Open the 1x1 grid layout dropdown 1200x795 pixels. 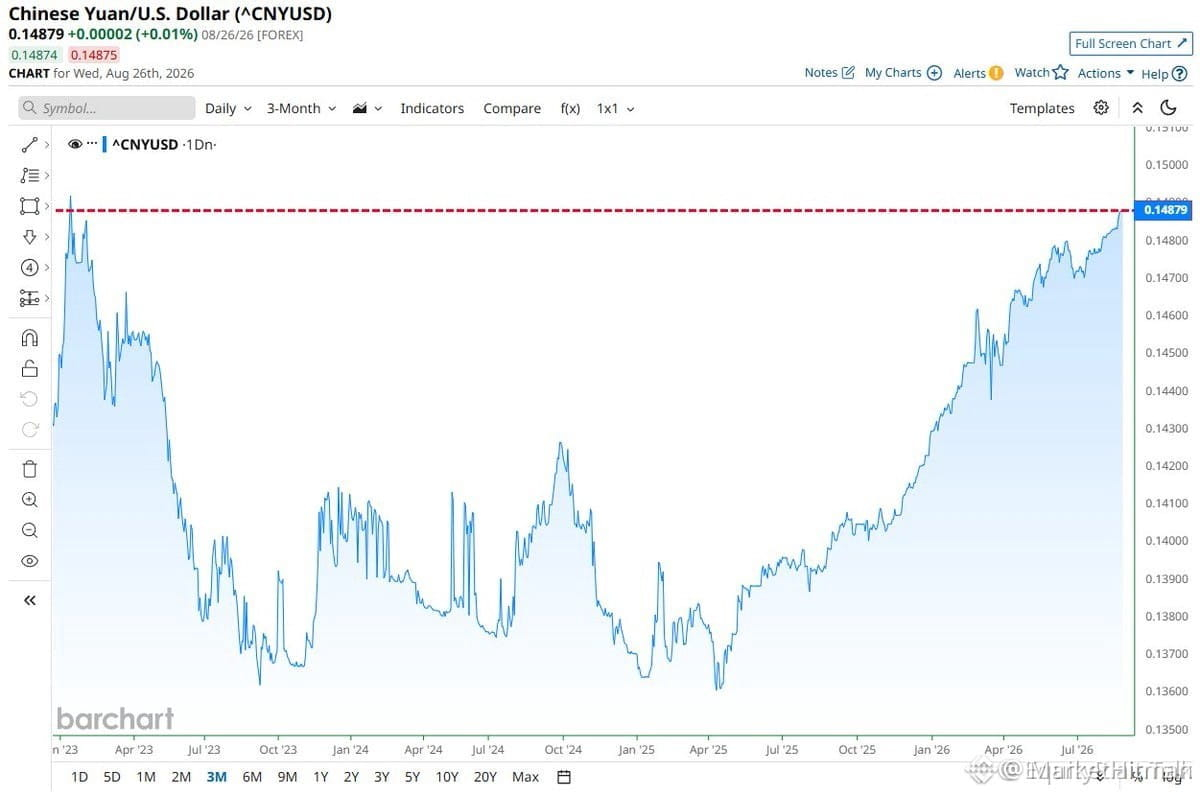(x=615, y=108)
